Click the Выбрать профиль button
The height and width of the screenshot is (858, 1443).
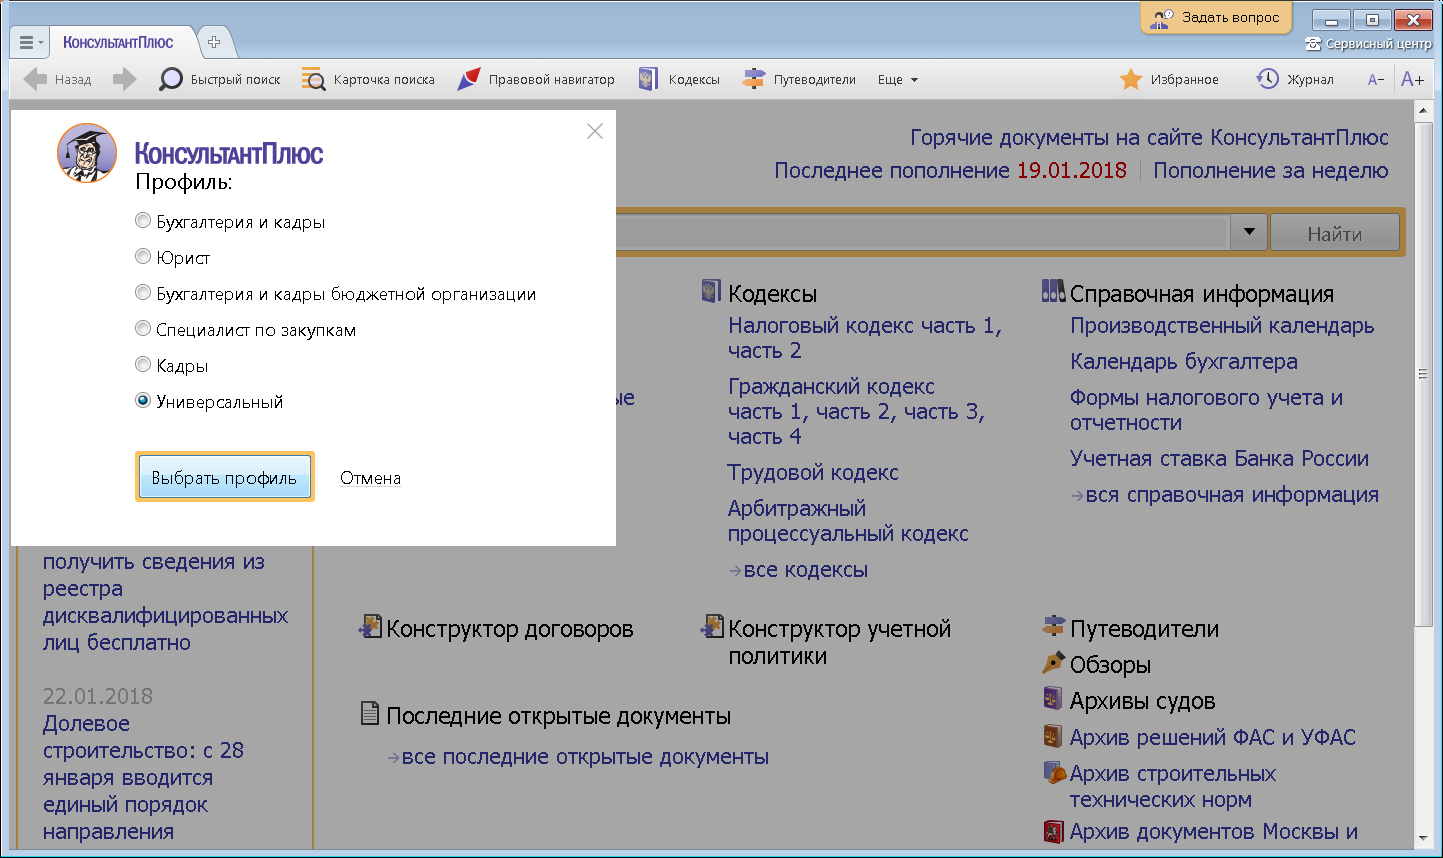(x=224, y=477)
